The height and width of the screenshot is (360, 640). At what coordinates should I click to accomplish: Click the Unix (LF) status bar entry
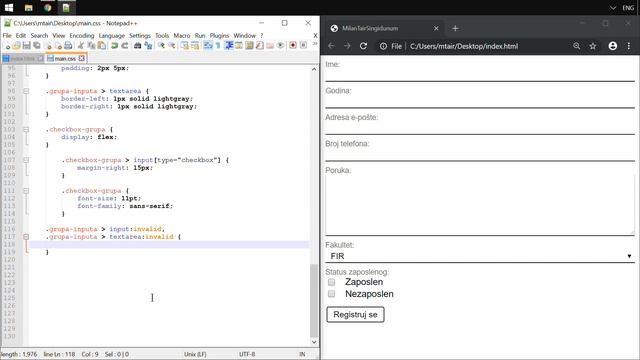pyautogui.click(x=195, y=354)
